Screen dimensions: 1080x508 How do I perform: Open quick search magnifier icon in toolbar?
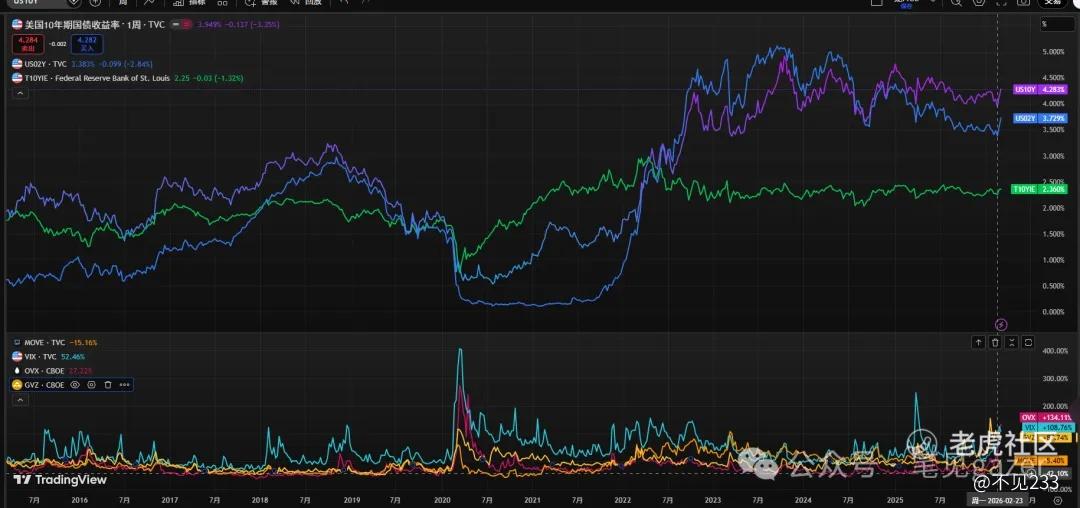(x=957, y=3)
